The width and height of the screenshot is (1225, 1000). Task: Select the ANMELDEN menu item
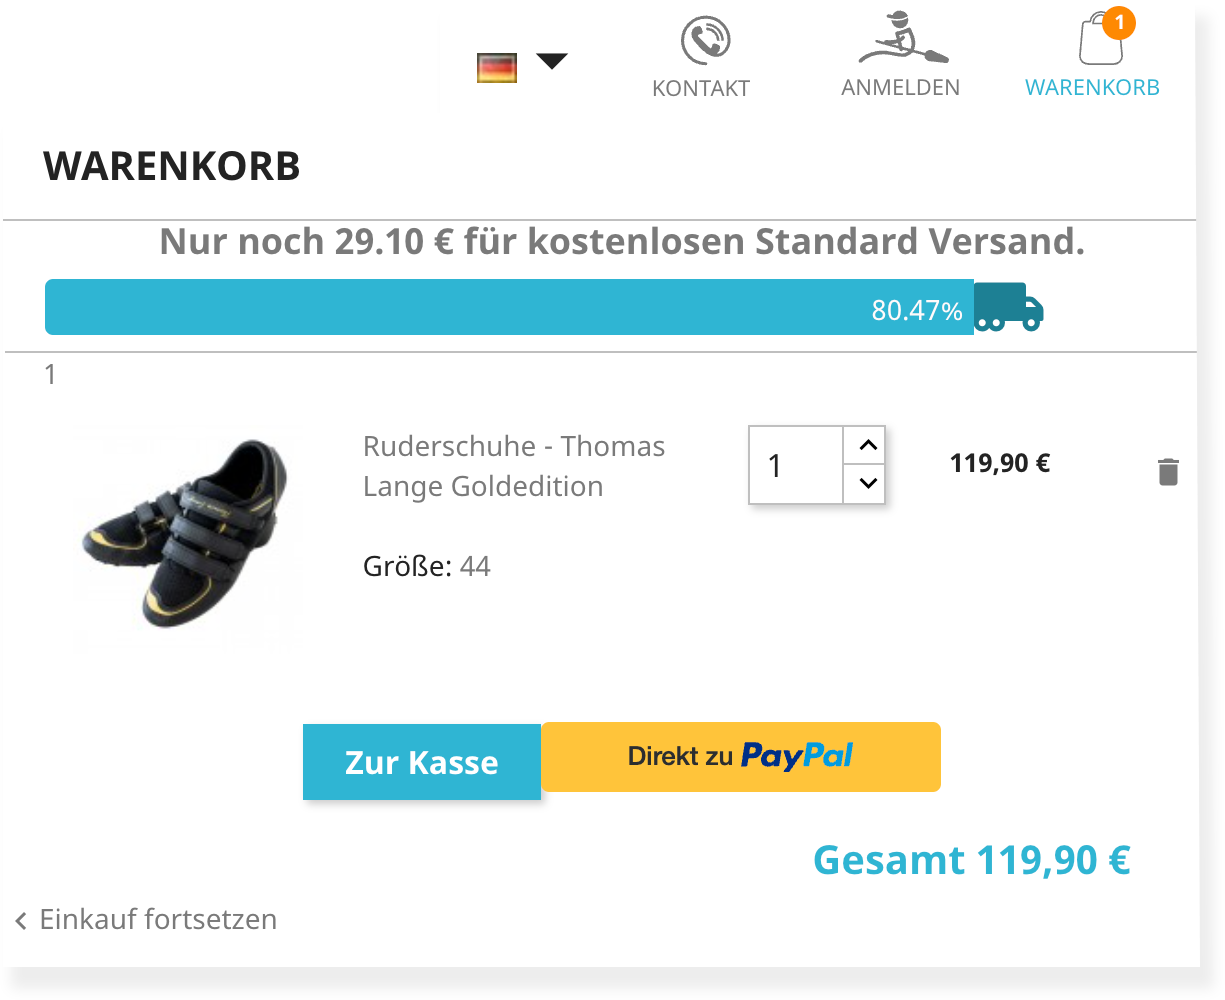point(901,88)
